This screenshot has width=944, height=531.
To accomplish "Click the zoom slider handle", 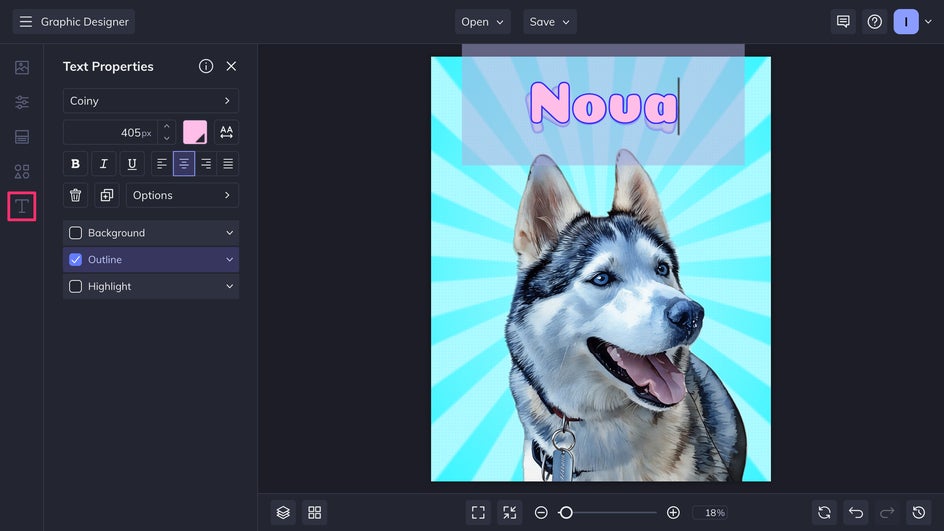I will point(565,512).
